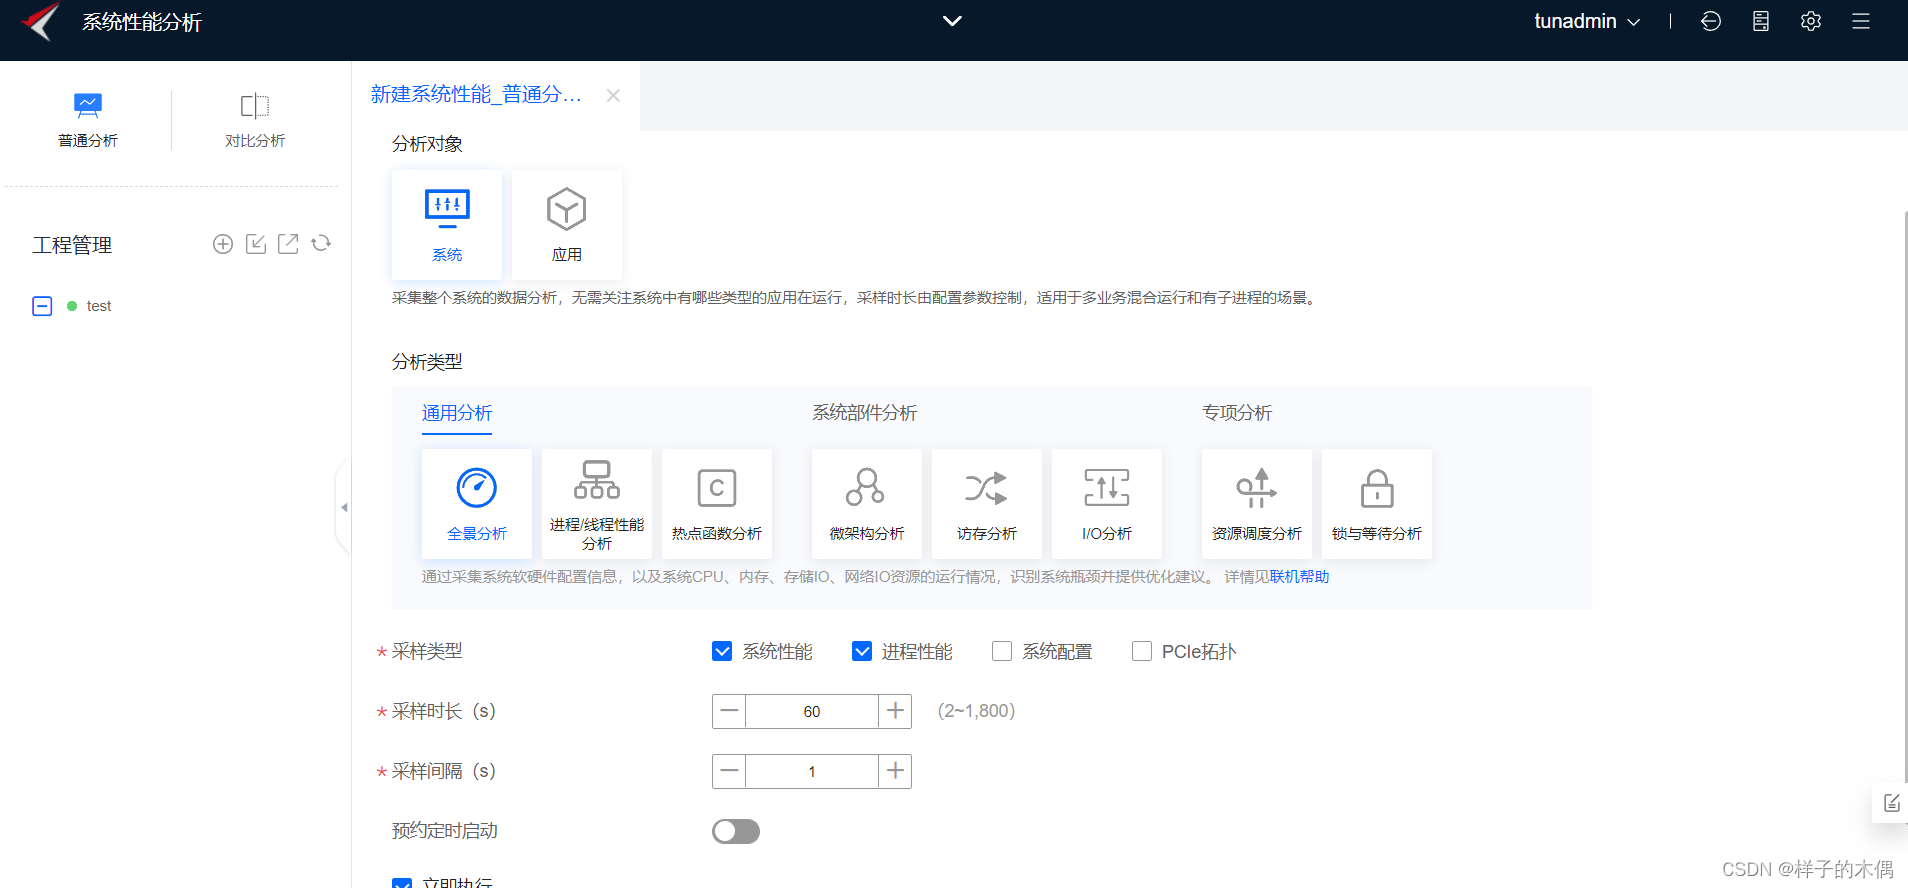Open the hamburger menu icon

click(x=1861, y=21)
